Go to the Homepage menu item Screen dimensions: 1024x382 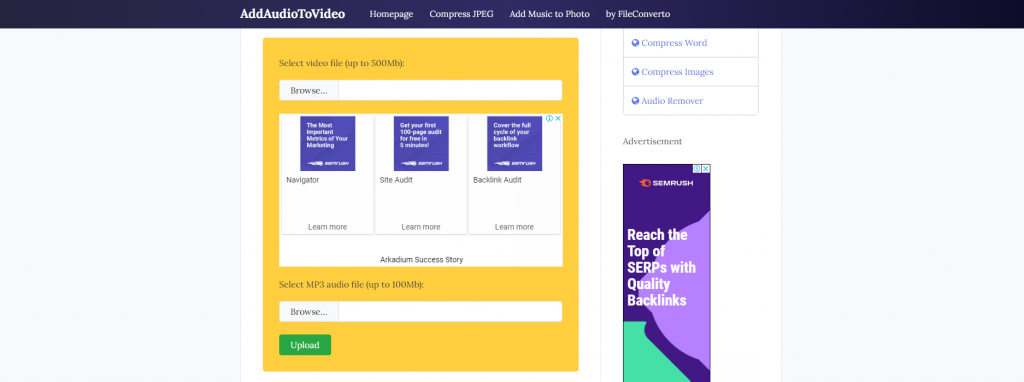pyautogui.click(x=391, y=14)
